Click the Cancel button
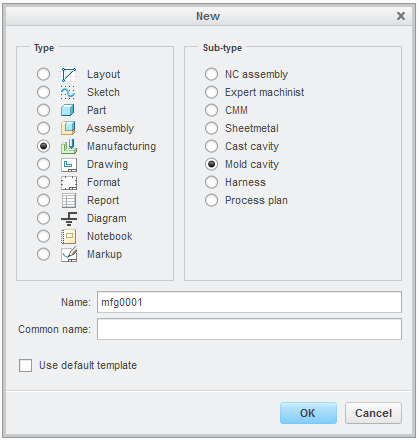 coord(373,413)
